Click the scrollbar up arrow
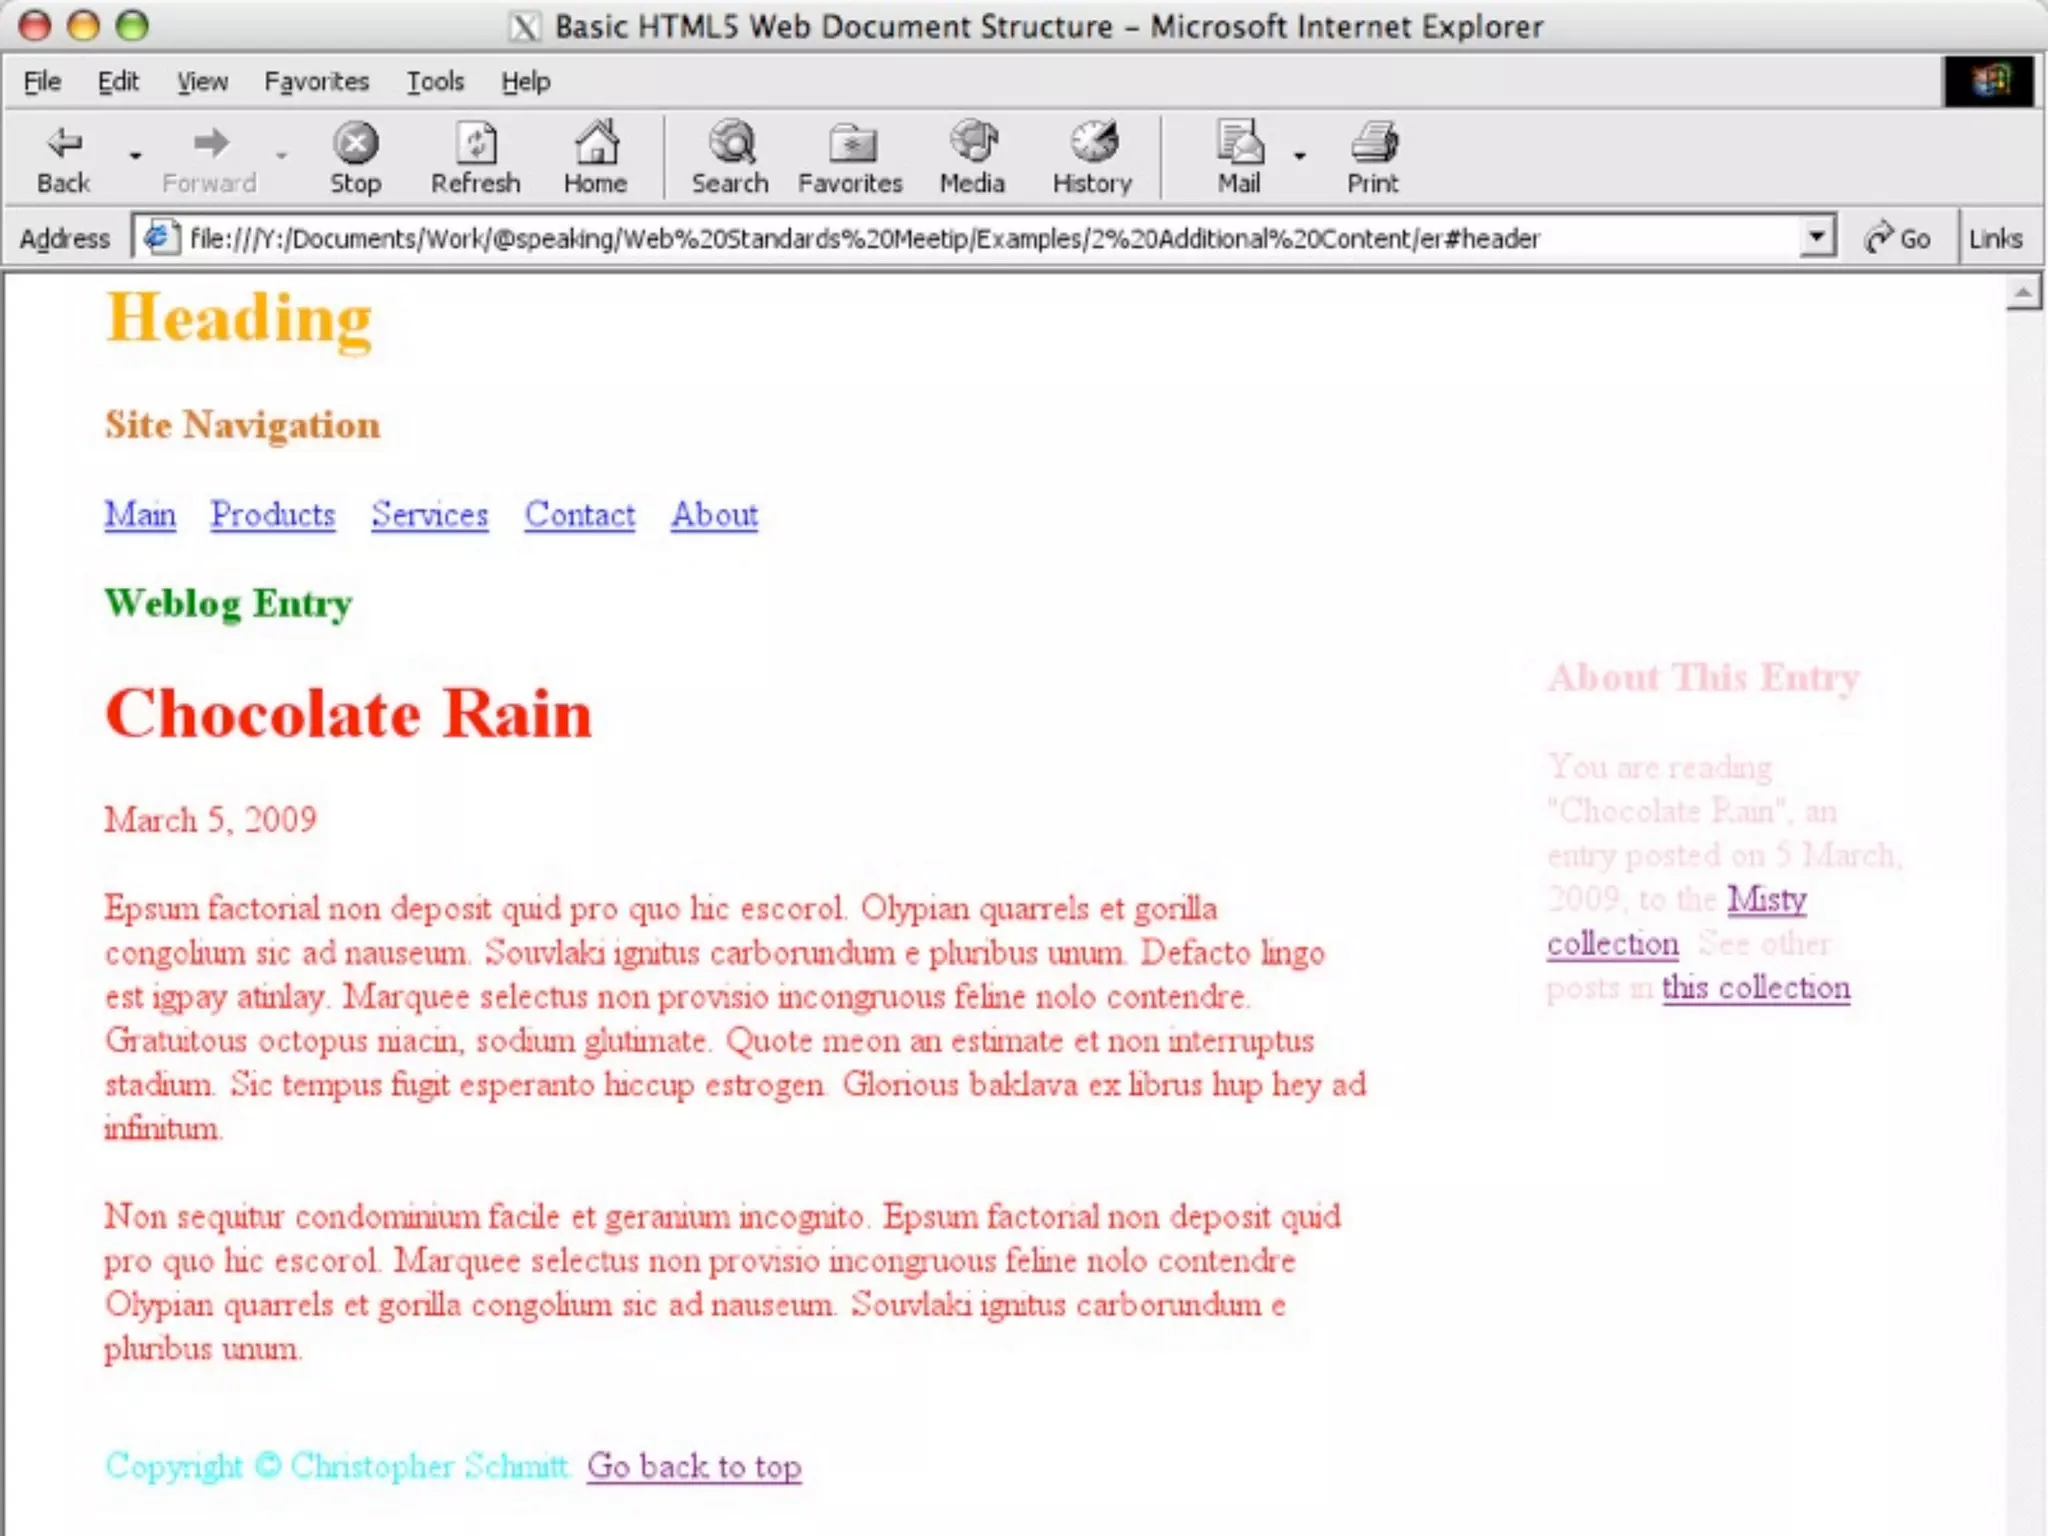 [x=2023, y=293]
